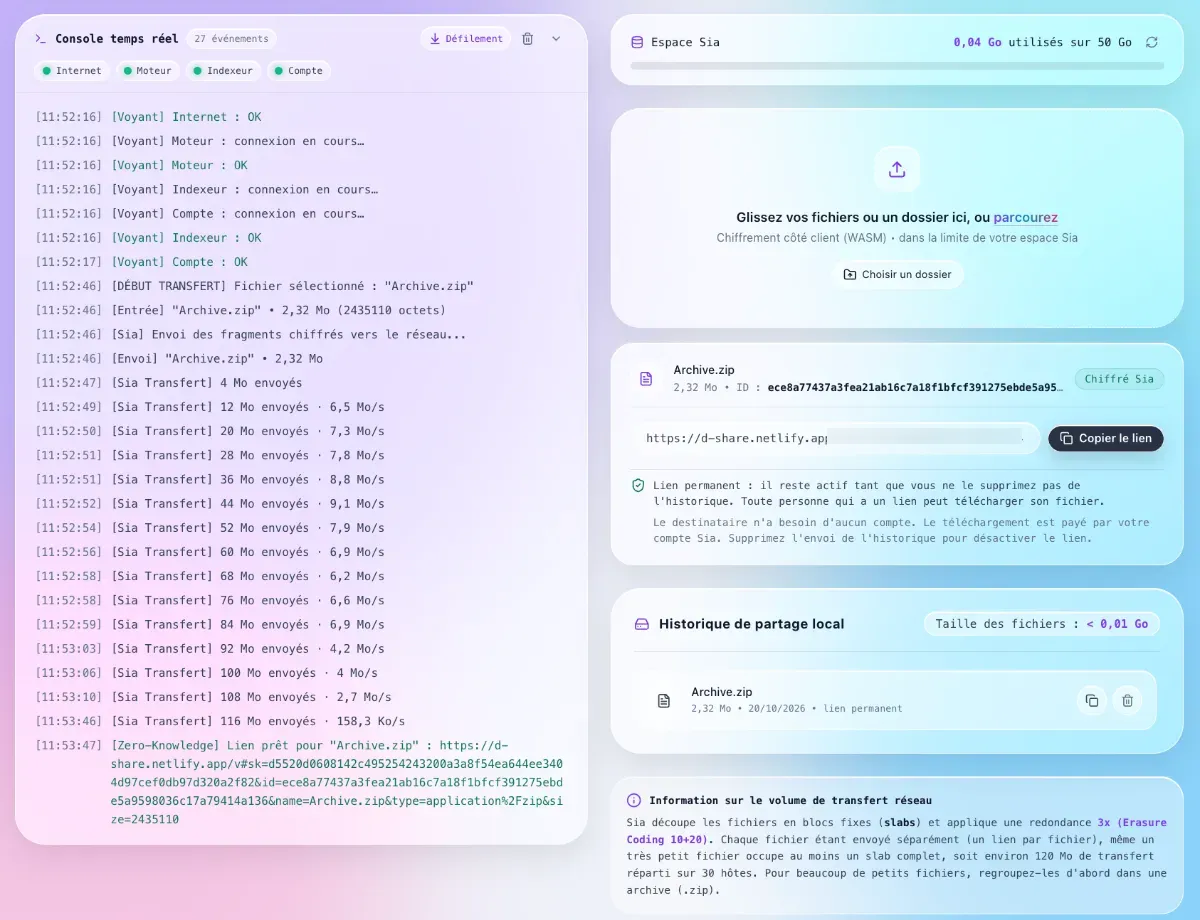Screen dimensions: 1200x920
Task: Click the permanent link shield icon
Action: pos(638,485)
